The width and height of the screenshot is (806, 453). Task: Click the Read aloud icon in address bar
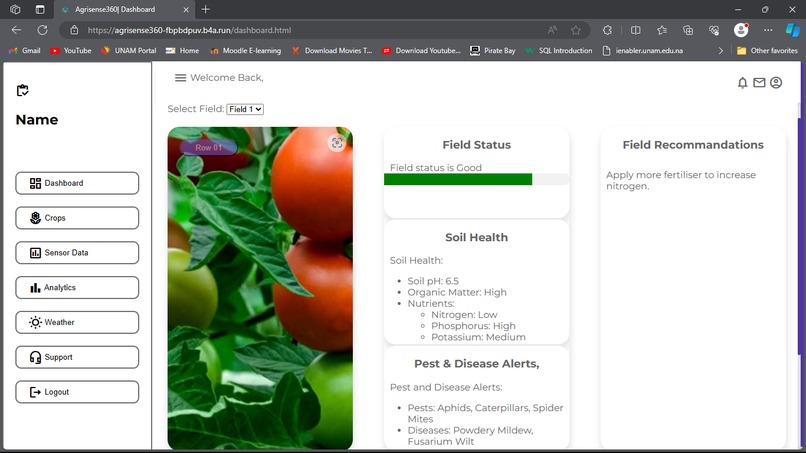click(x=553, y=30)
